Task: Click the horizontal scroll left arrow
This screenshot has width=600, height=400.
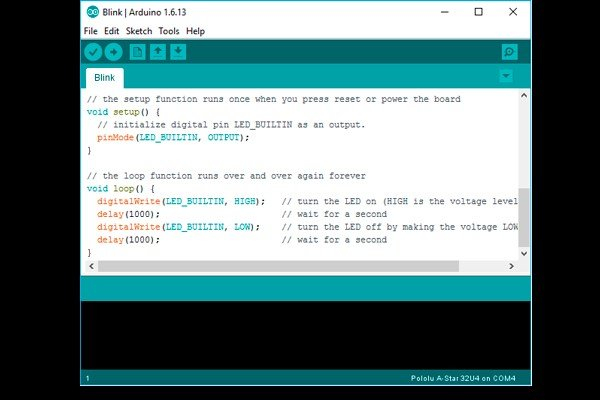Action: pos(91,266)
